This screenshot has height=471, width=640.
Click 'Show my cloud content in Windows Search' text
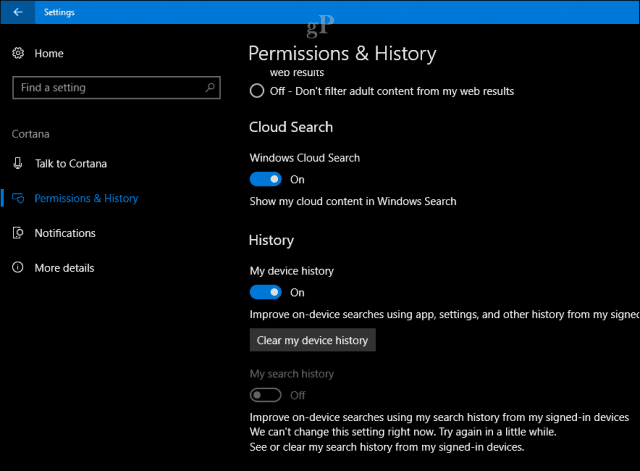(x=353, y=201)
